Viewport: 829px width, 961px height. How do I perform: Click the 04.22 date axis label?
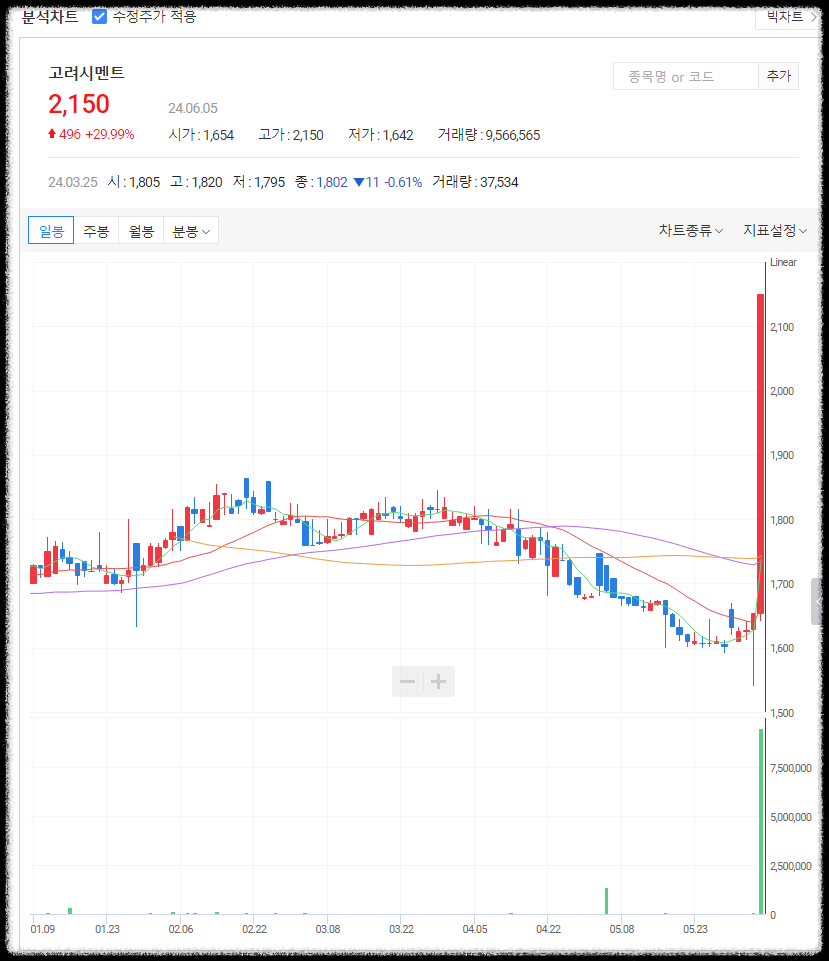pos(548,929)
